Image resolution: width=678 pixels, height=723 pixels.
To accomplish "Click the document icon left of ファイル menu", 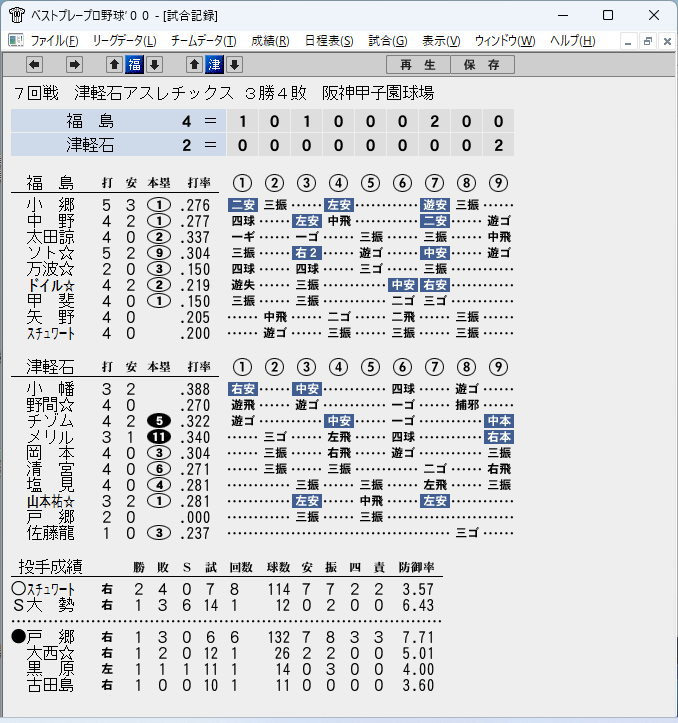I will 16,41.
